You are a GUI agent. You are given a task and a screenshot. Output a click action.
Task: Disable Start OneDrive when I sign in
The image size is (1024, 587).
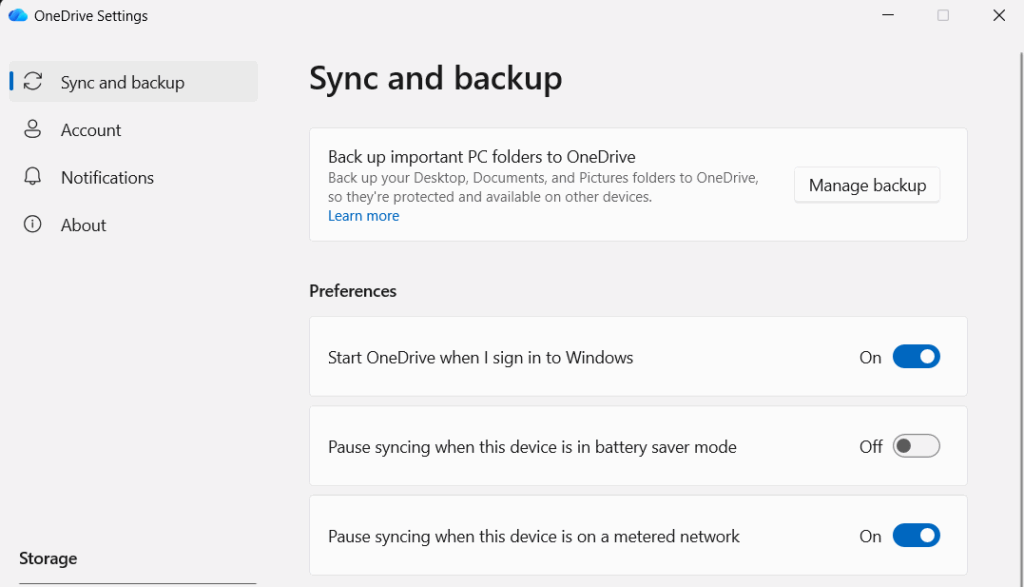click(916, 357)
